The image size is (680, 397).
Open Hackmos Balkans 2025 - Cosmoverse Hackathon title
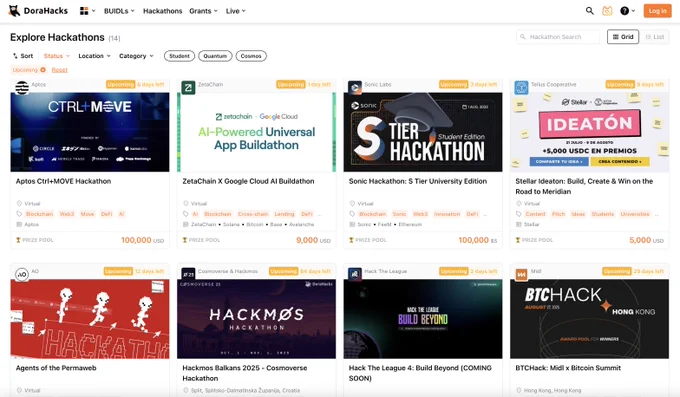coord(245,373)
